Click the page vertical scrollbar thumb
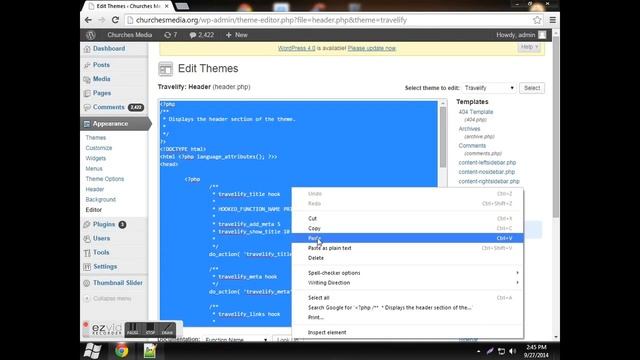Image resolution: width=640 pixels, height=360 pixels. 556,127
